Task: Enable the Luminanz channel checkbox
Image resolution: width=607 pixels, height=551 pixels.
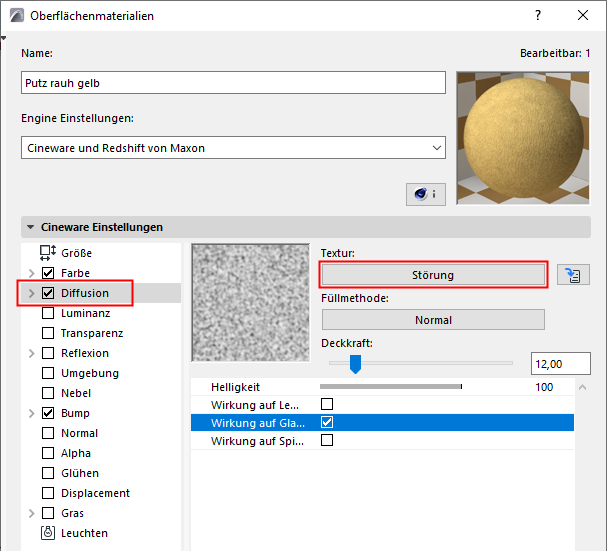Action: pyautogui.click(x=48, y=313)
